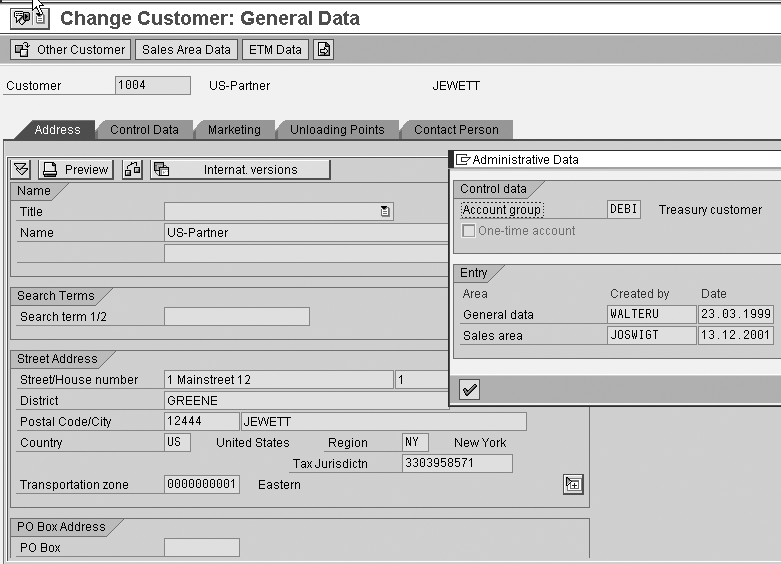Open the Marketing tab
Screen dimensions: 781x564
point(234,130)
